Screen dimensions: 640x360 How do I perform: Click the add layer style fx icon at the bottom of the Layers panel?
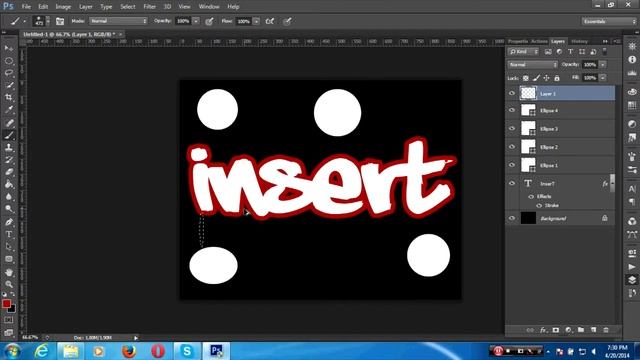543,330
